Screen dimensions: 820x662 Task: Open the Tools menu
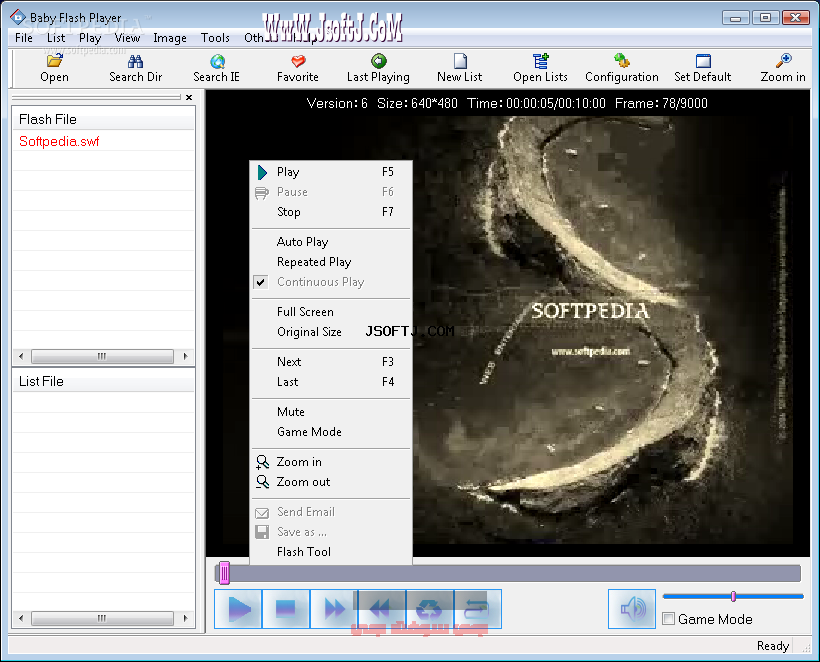215,38
